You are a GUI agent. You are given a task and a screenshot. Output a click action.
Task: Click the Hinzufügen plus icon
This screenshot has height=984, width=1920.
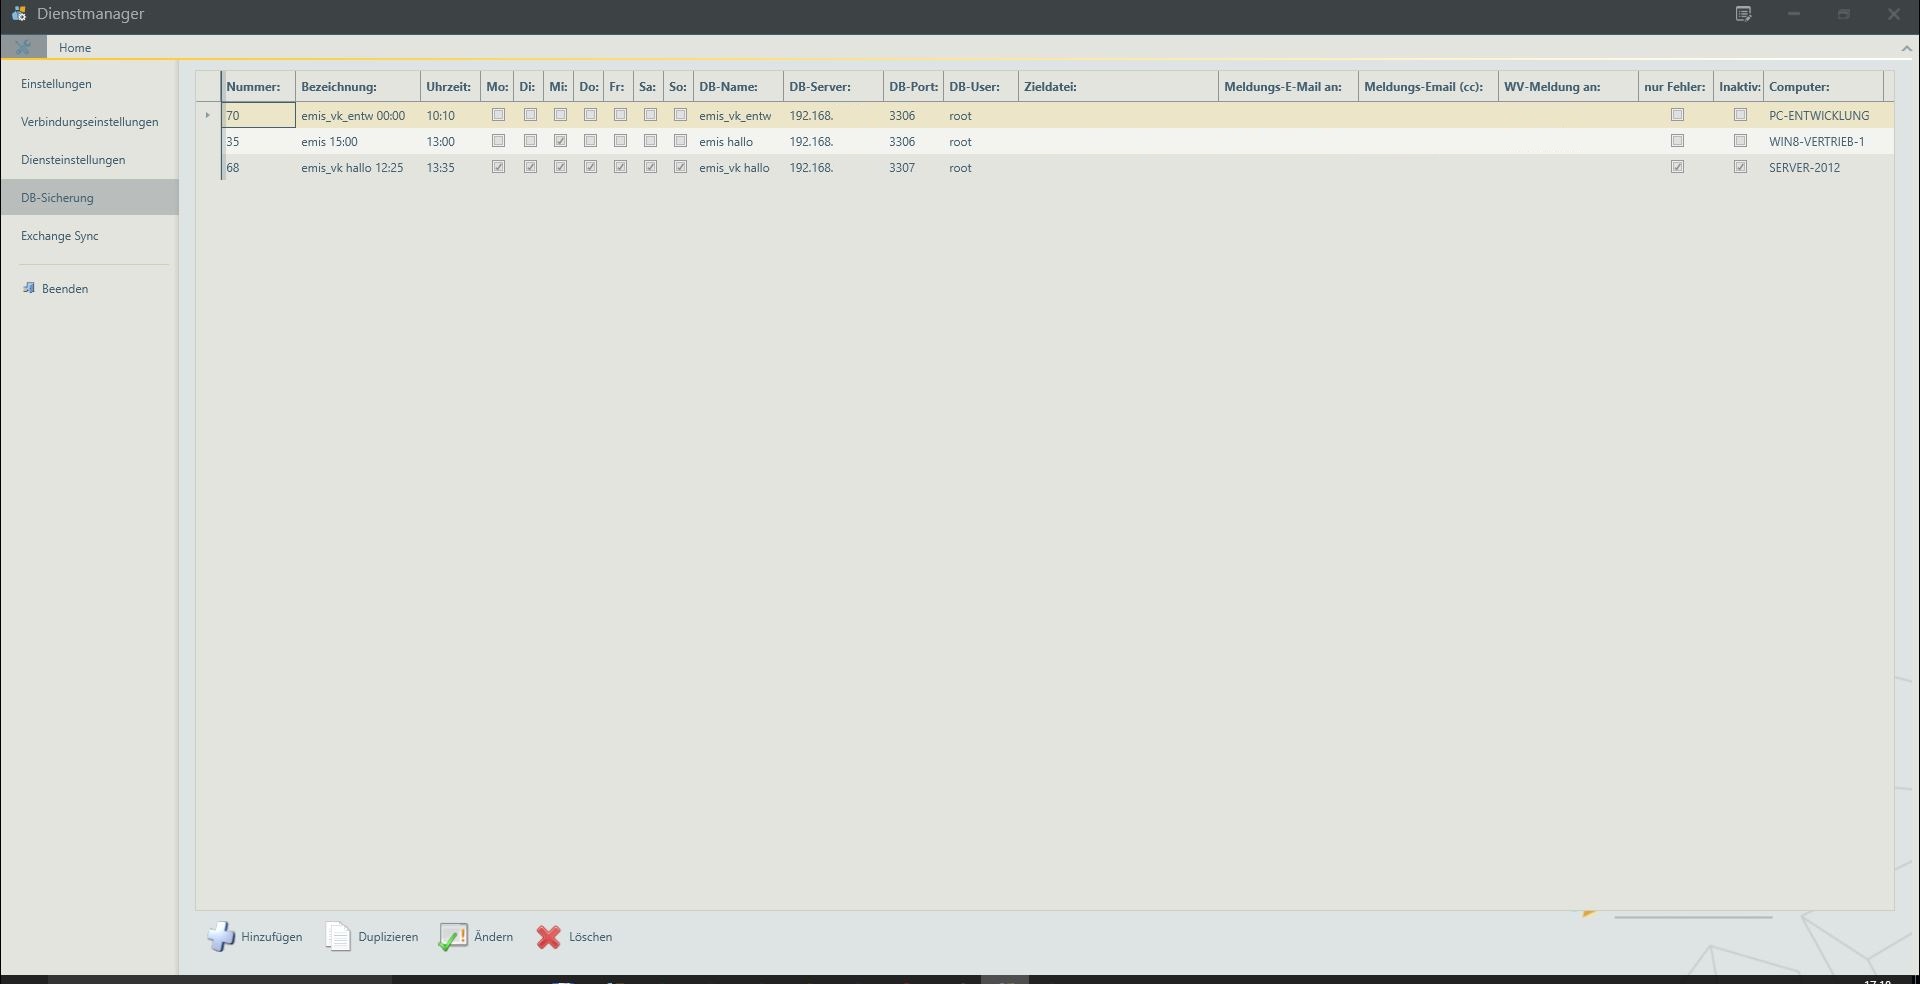click(221, 937)
